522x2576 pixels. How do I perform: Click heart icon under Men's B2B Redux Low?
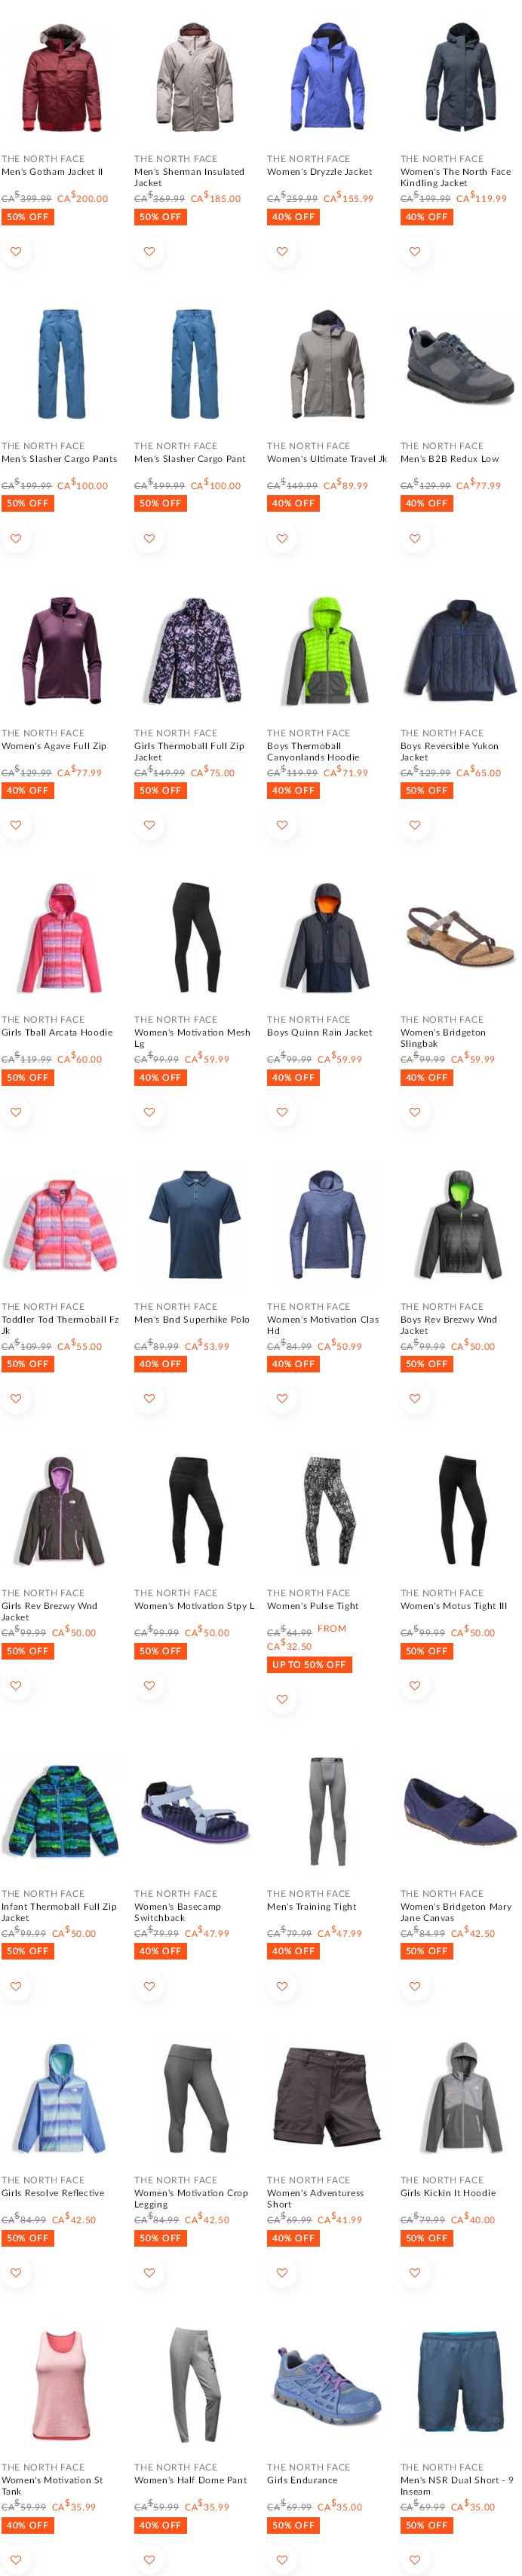click(x=415, y=539)
